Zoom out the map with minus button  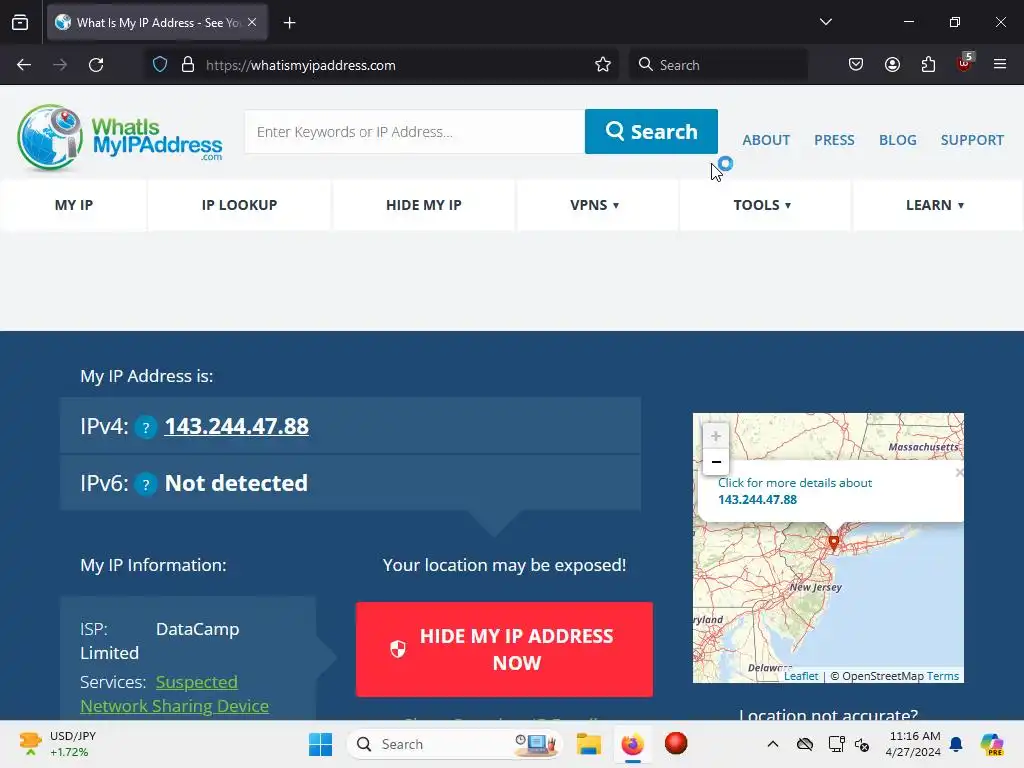click(716, 462)
